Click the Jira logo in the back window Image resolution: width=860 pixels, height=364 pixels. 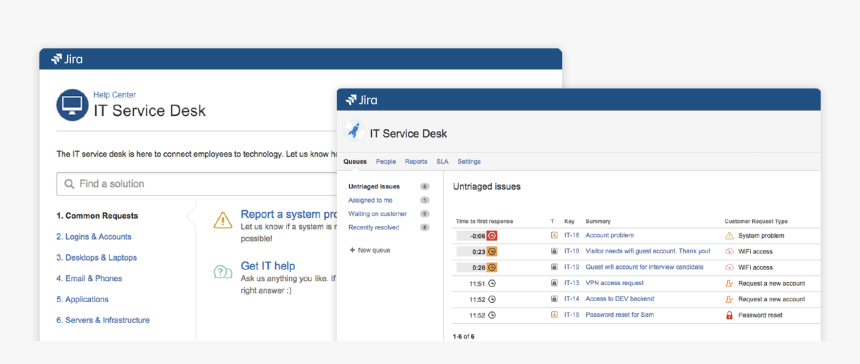click(66, 59)
